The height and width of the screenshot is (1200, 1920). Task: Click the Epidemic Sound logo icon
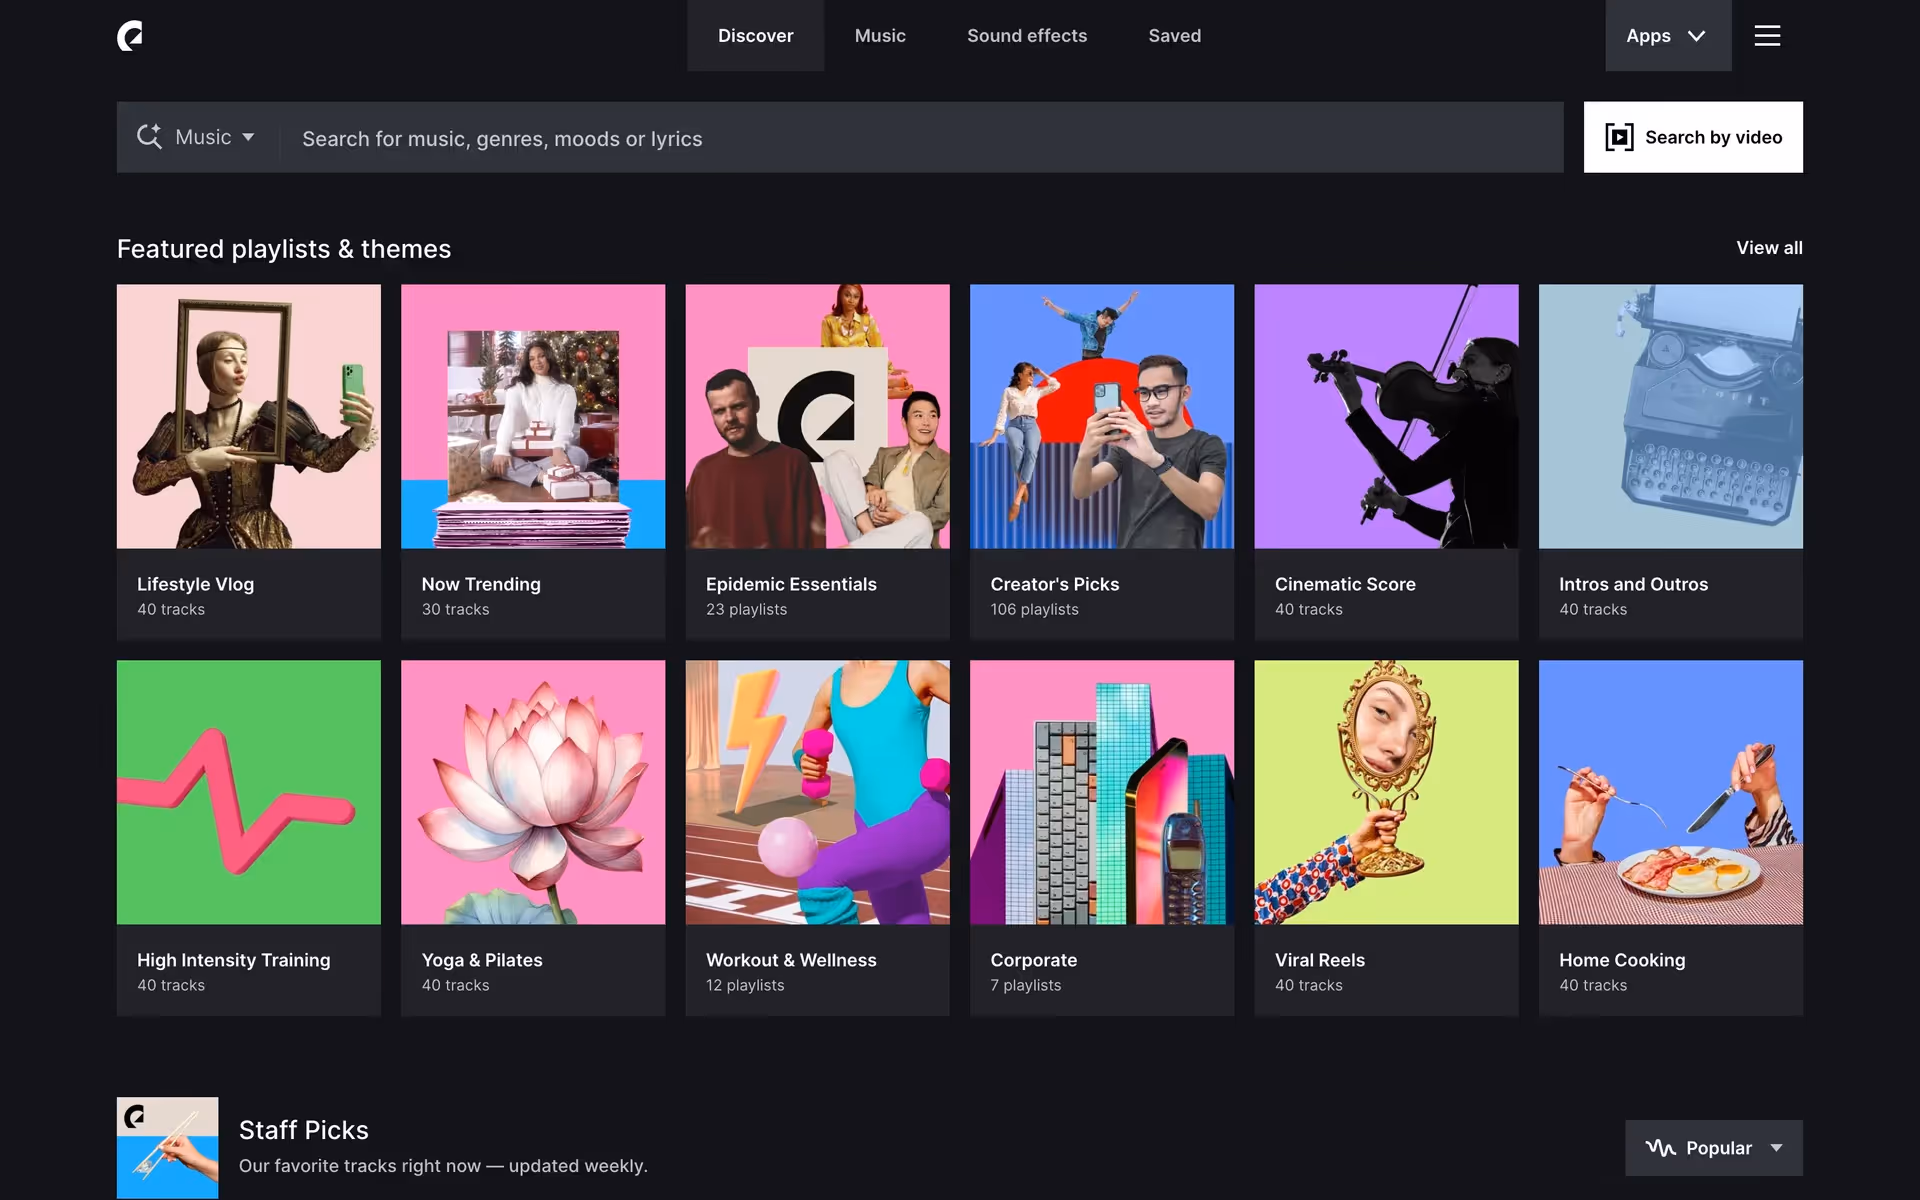[x=130, y=36]
